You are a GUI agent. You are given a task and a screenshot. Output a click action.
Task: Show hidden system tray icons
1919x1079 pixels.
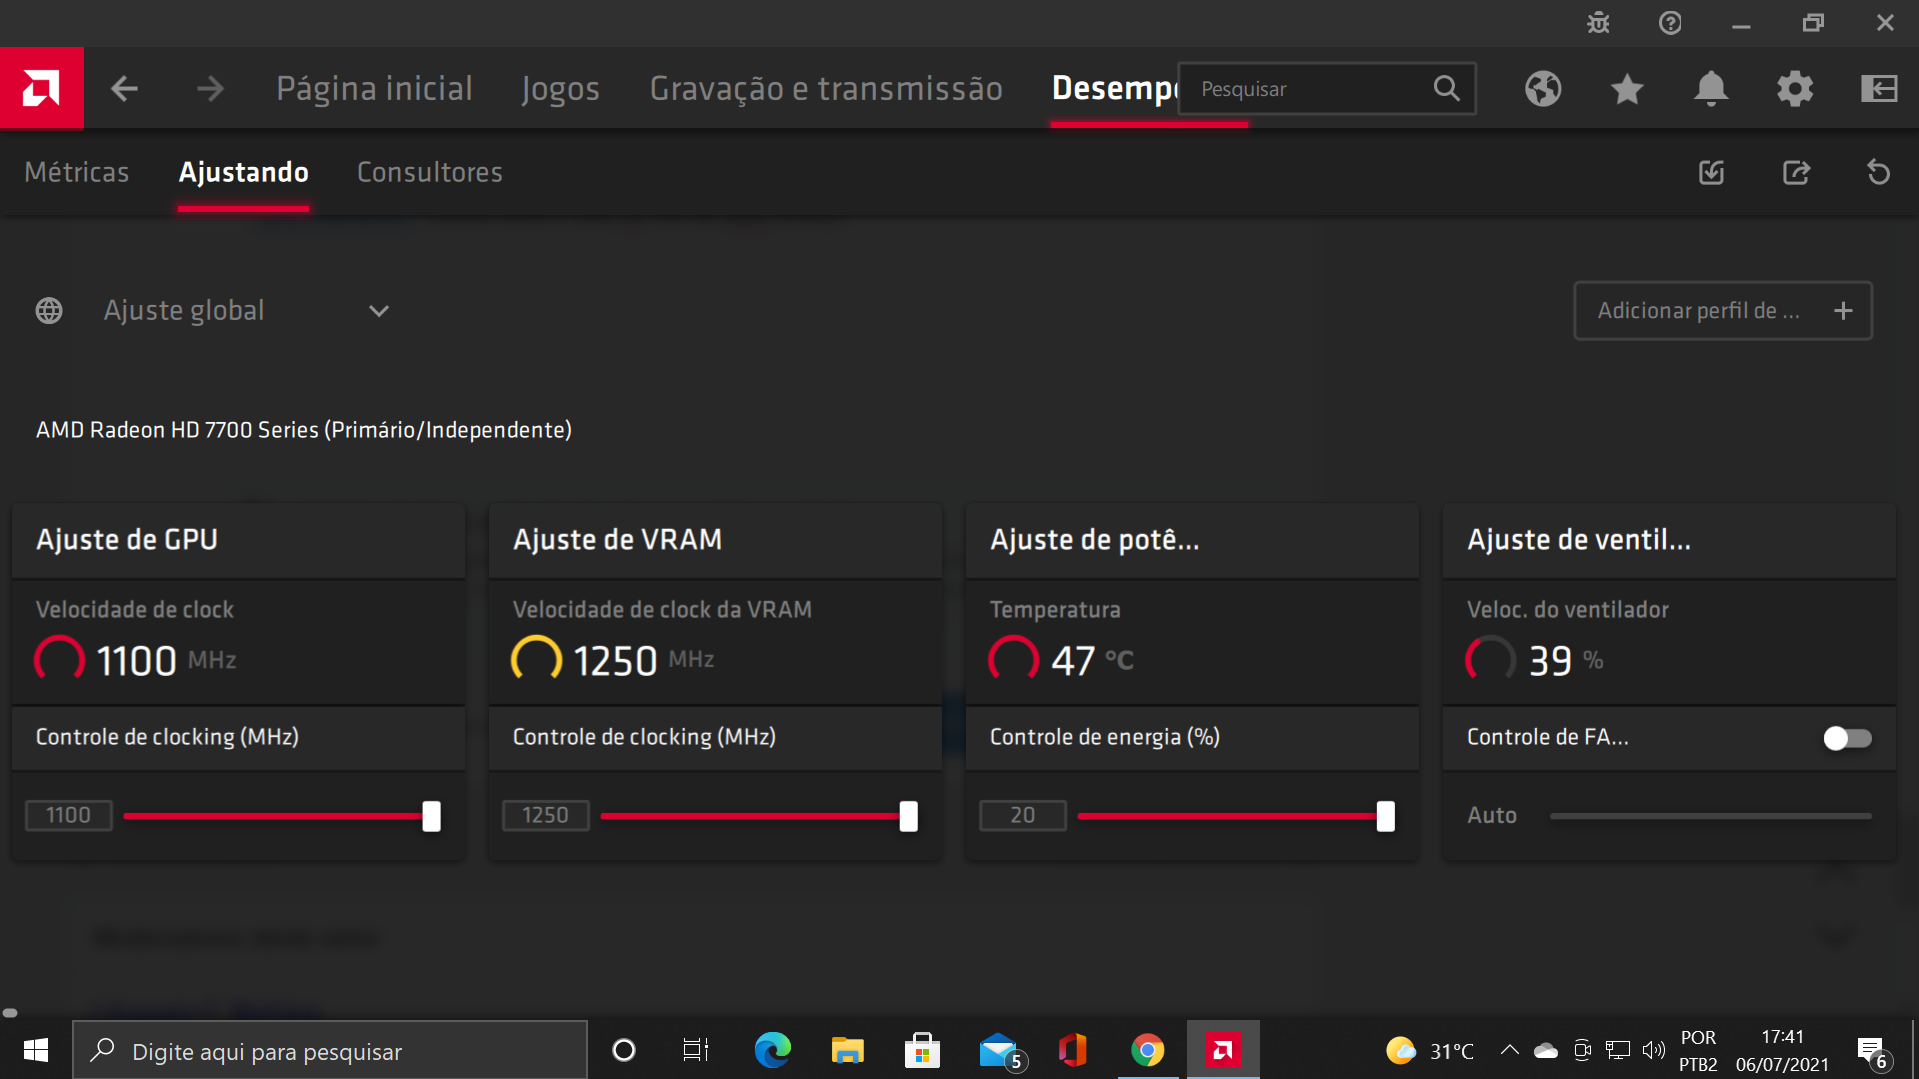click(1509, 1050)
